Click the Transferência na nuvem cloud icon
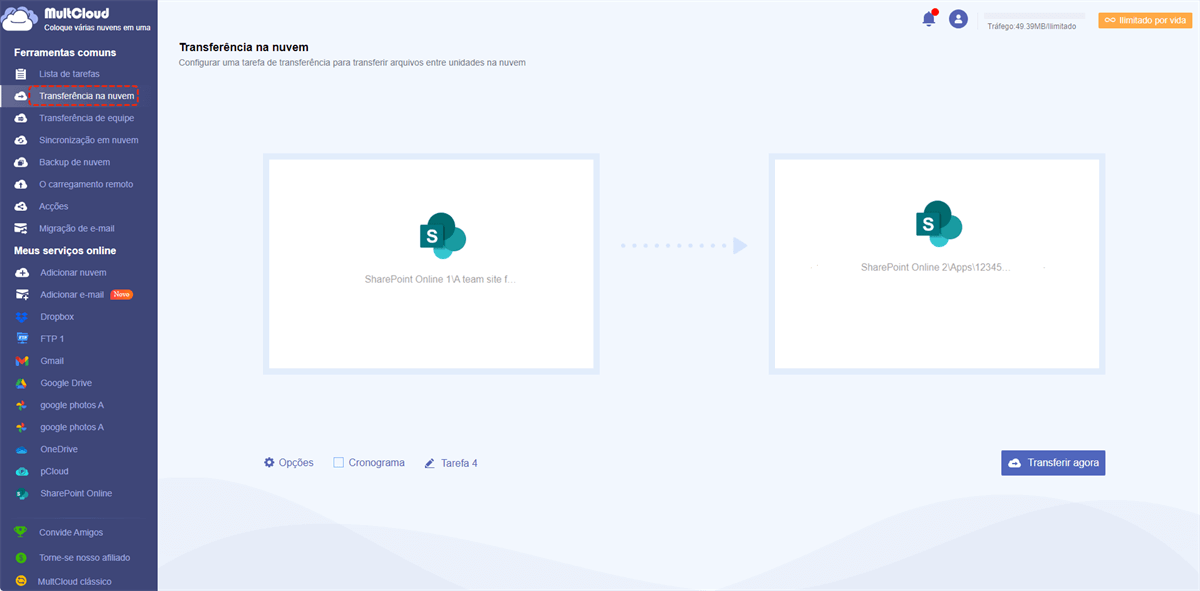 (21, 96)
